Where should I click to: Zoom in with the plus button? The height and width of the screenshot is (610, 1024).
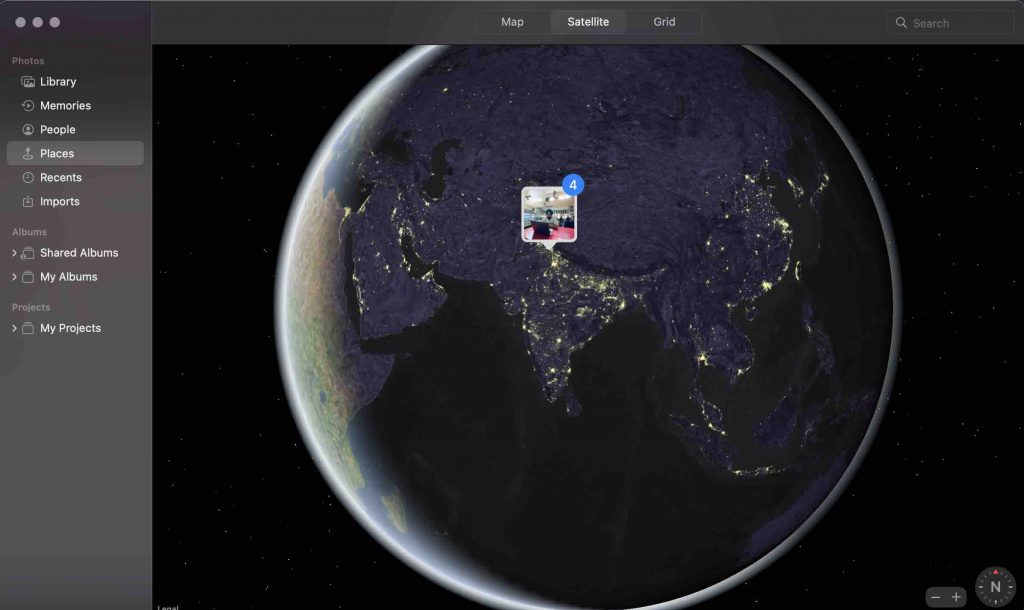(956, 597)
